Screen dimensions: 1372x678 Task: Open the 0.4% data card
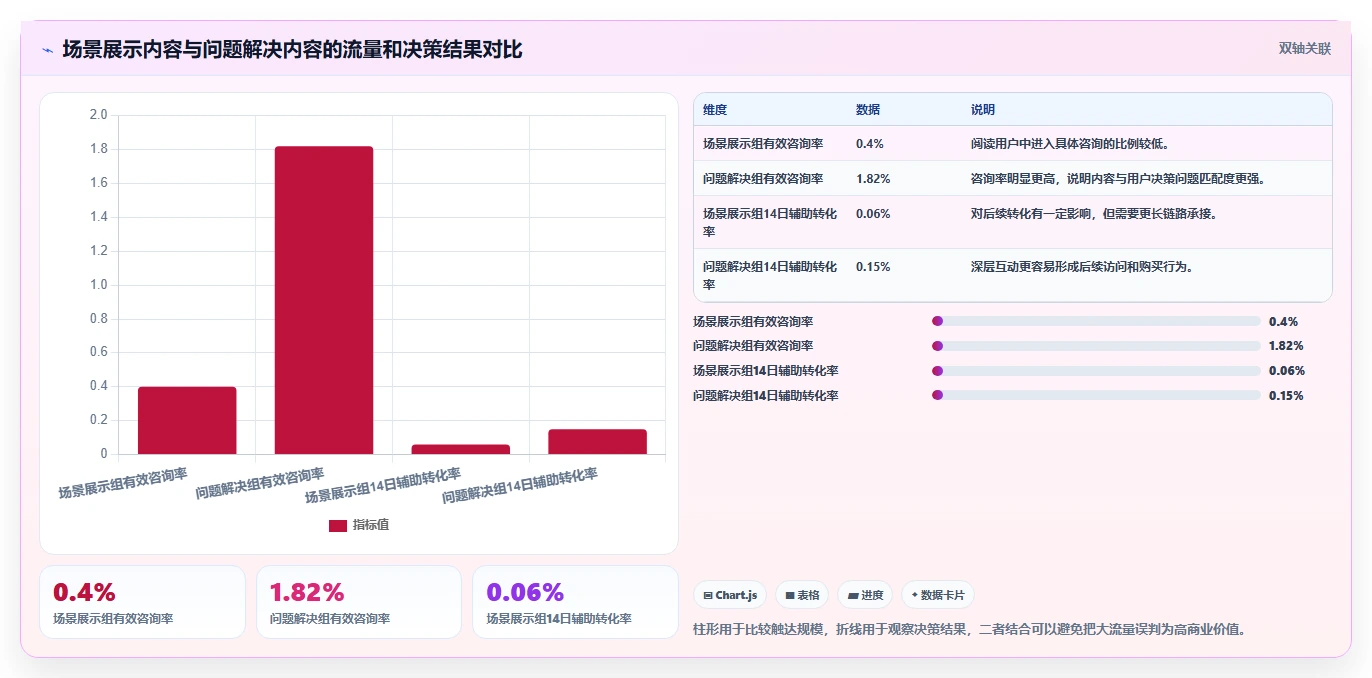point(142,602)
